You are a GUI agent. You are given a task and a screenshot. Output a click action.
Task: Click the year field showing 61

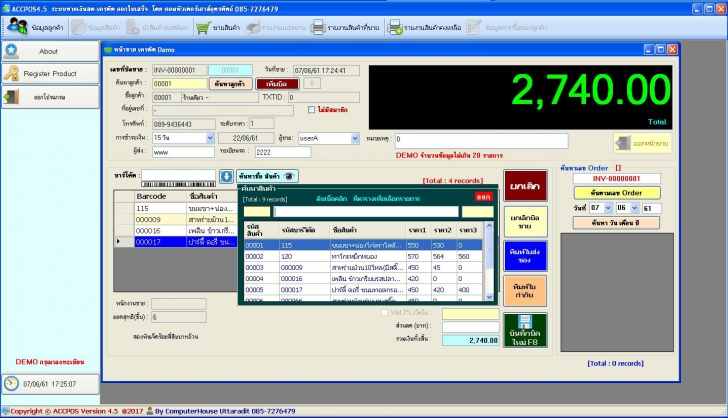[651, 208]
